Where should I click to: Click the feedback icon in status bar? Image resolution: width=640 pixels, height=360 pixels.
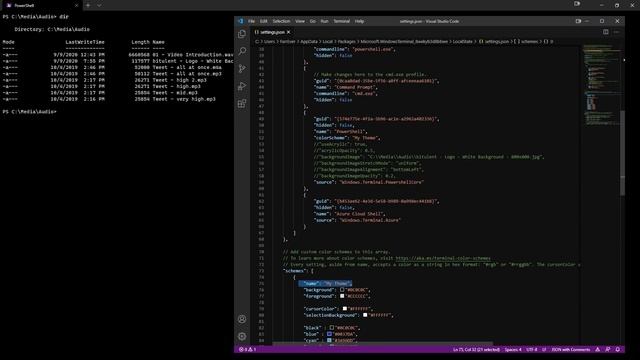click(x=608, y=350)
